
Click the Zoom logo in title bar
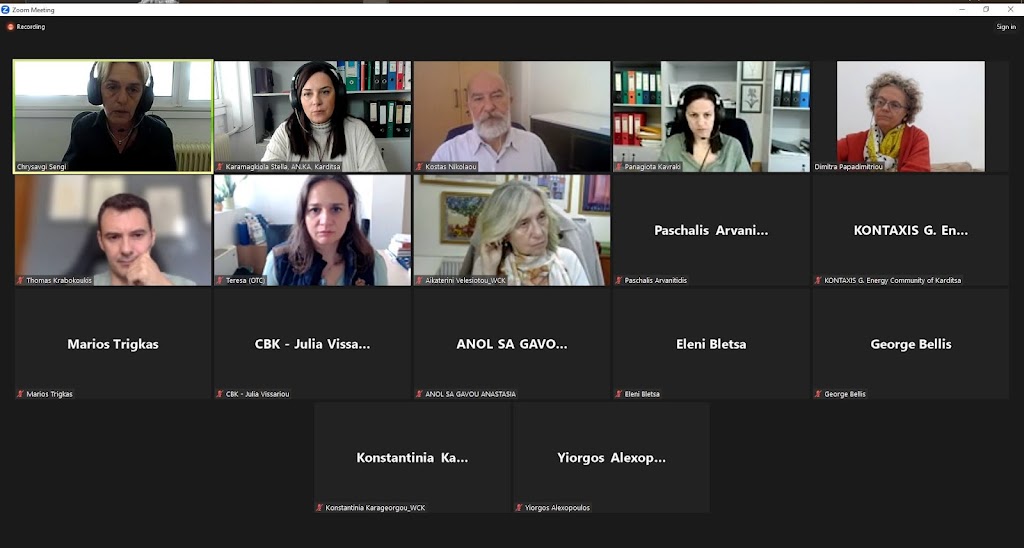(6, 10)
